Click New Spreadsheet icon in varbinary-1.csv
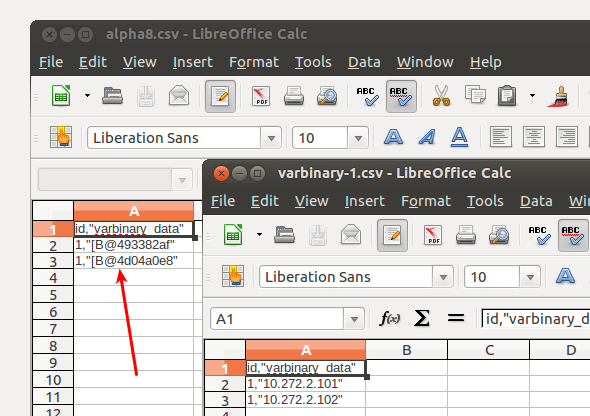590x416 pixels. [x=233, y=235]
